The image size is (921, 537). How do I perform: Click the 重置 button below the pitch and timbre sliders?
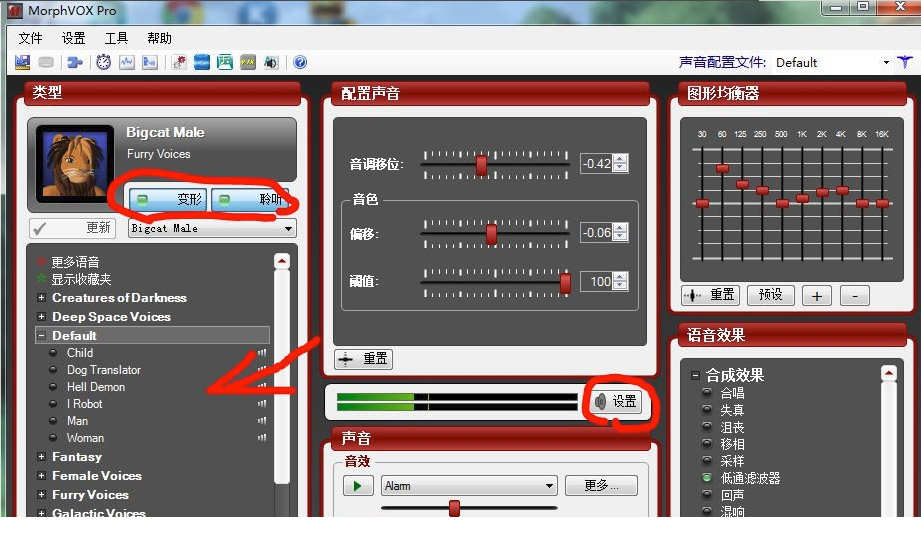(364, 358)
